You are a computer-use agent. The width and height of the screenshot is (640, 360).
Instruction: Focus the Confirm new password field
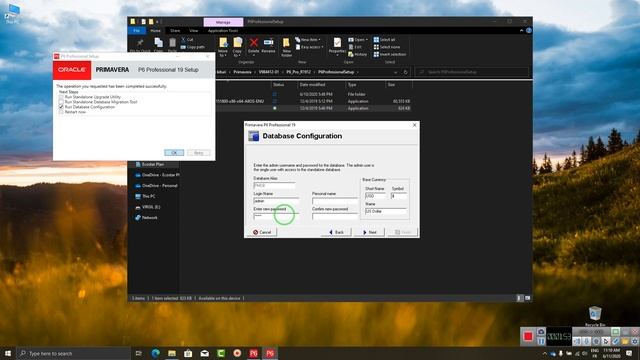[x=335, y=216]
